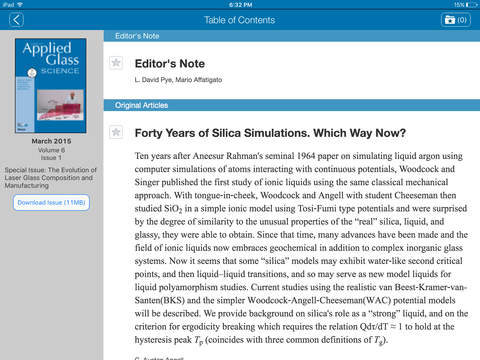Open the Editor's Note article title
This screenshot has height=360, width=480.
coord(170,64)
